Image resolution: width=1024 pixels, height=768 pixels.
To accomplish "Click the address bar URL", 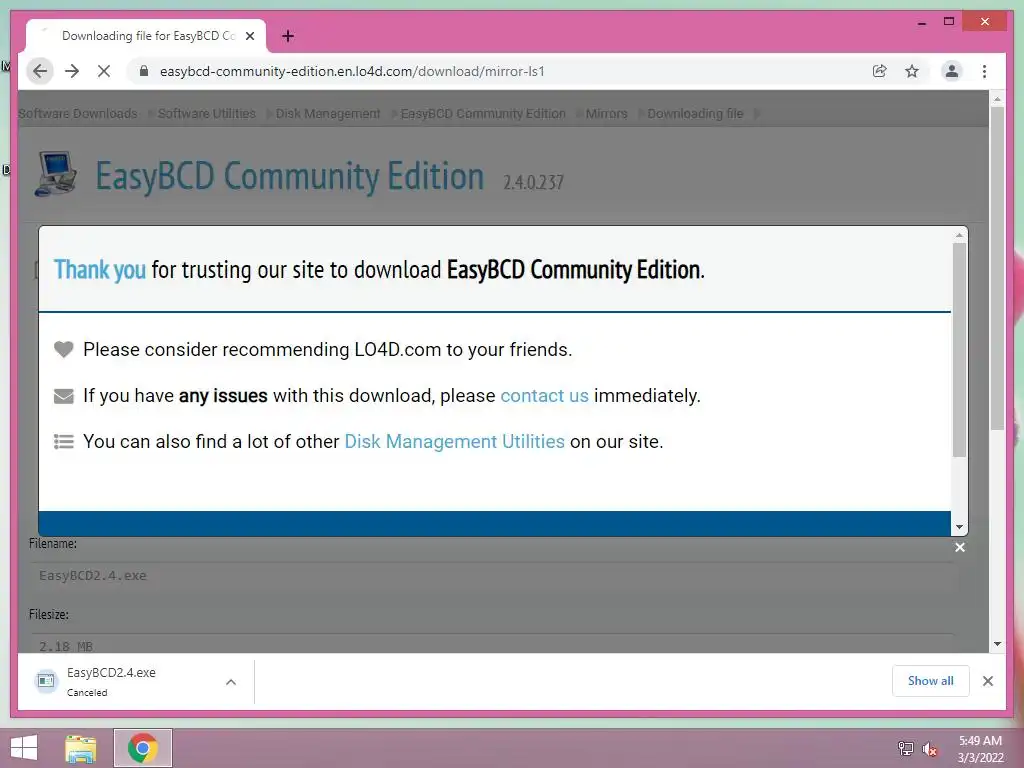I will (352, 71).
